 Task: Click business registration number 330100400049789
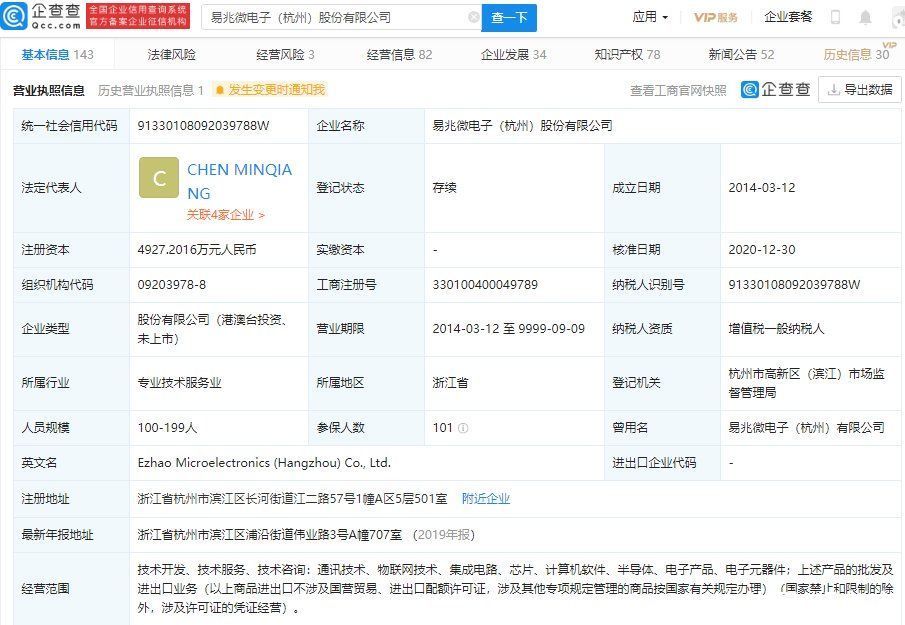pos(485,285)
